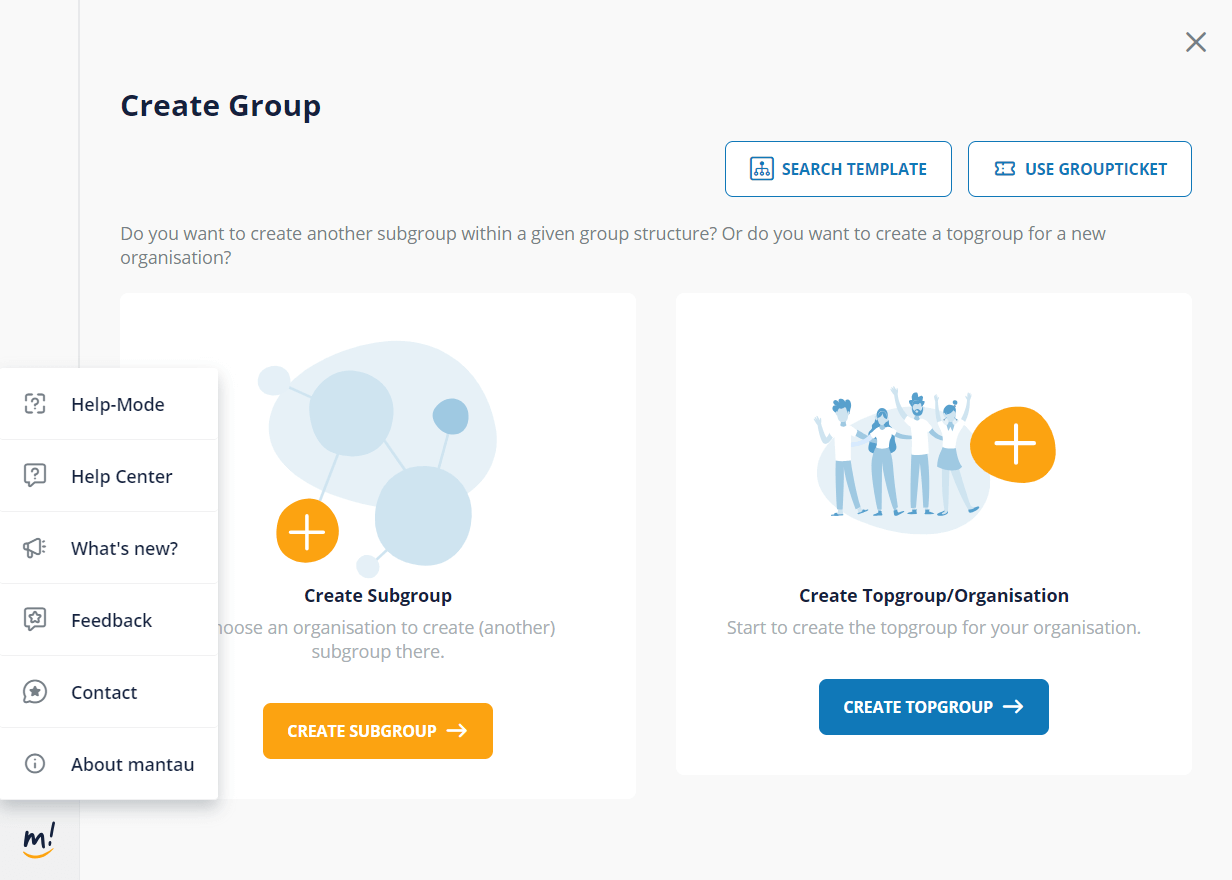The image size is (1232, 880).
Task: Click the megaphone icon for What's new
Action: tap(35, 548)
